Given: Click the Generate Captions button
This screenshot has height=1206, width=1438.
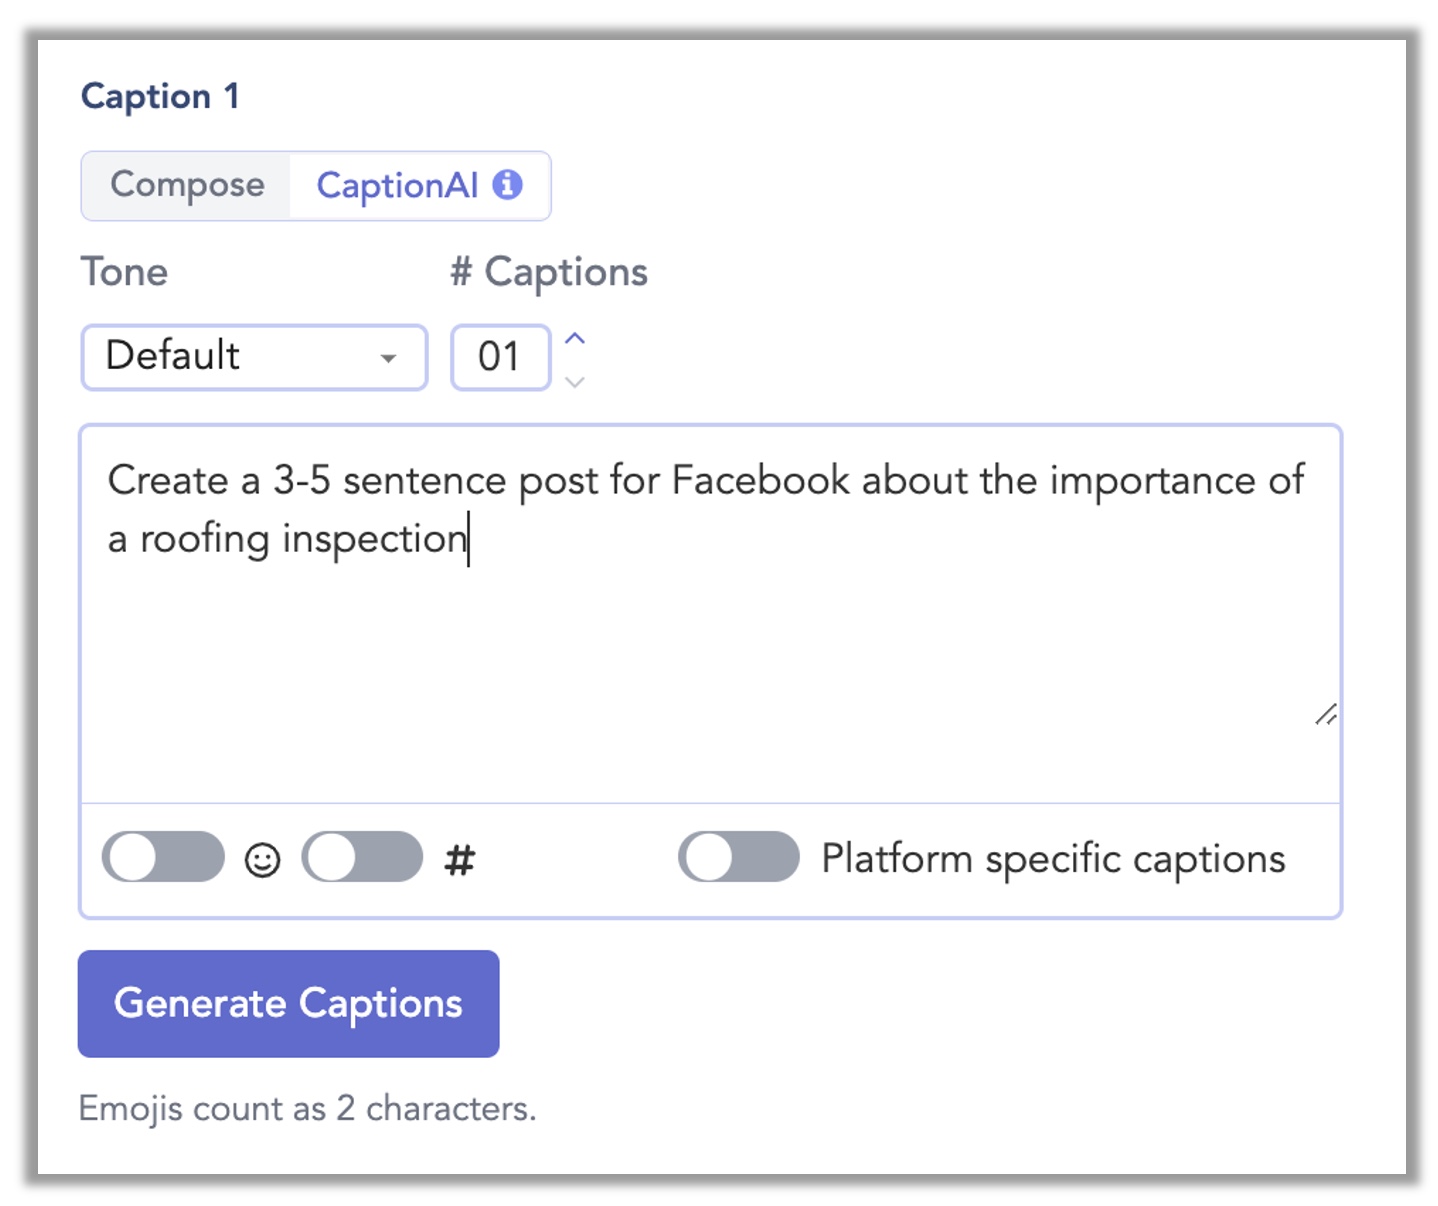Looking at the screenshot, I should tap(288, 1003).
